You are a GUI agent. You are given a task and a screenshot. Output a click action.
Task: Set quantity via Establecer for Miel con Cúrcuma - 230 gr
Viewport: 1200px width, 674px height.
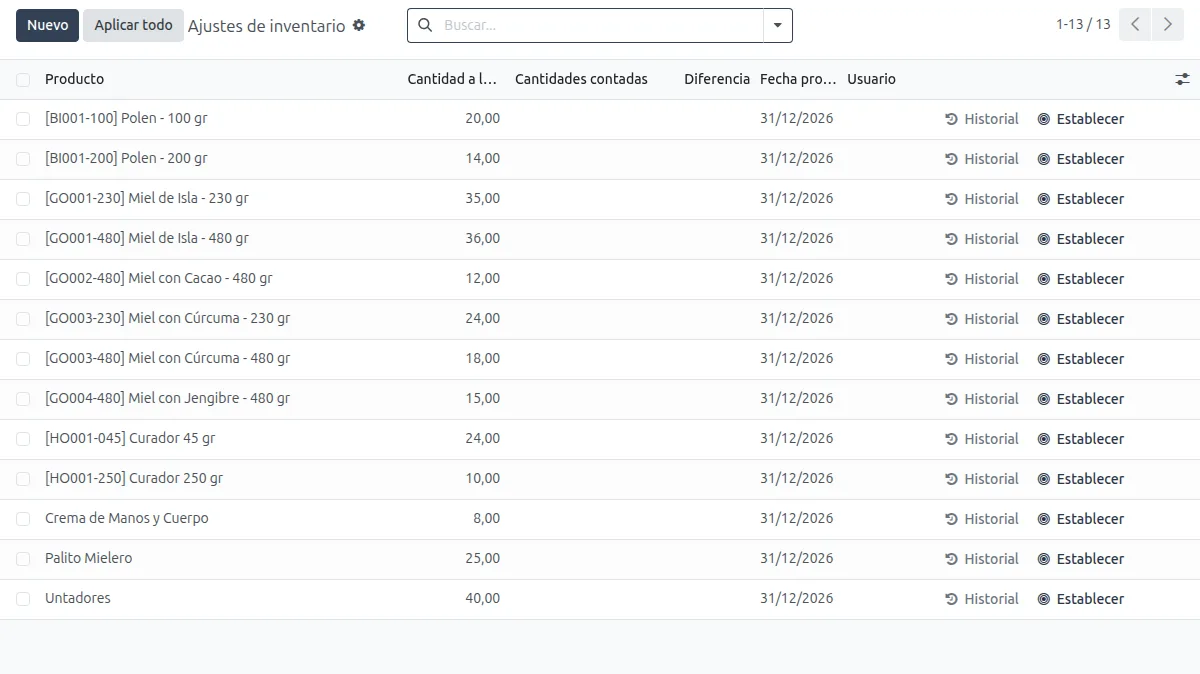pos(1081,319)
